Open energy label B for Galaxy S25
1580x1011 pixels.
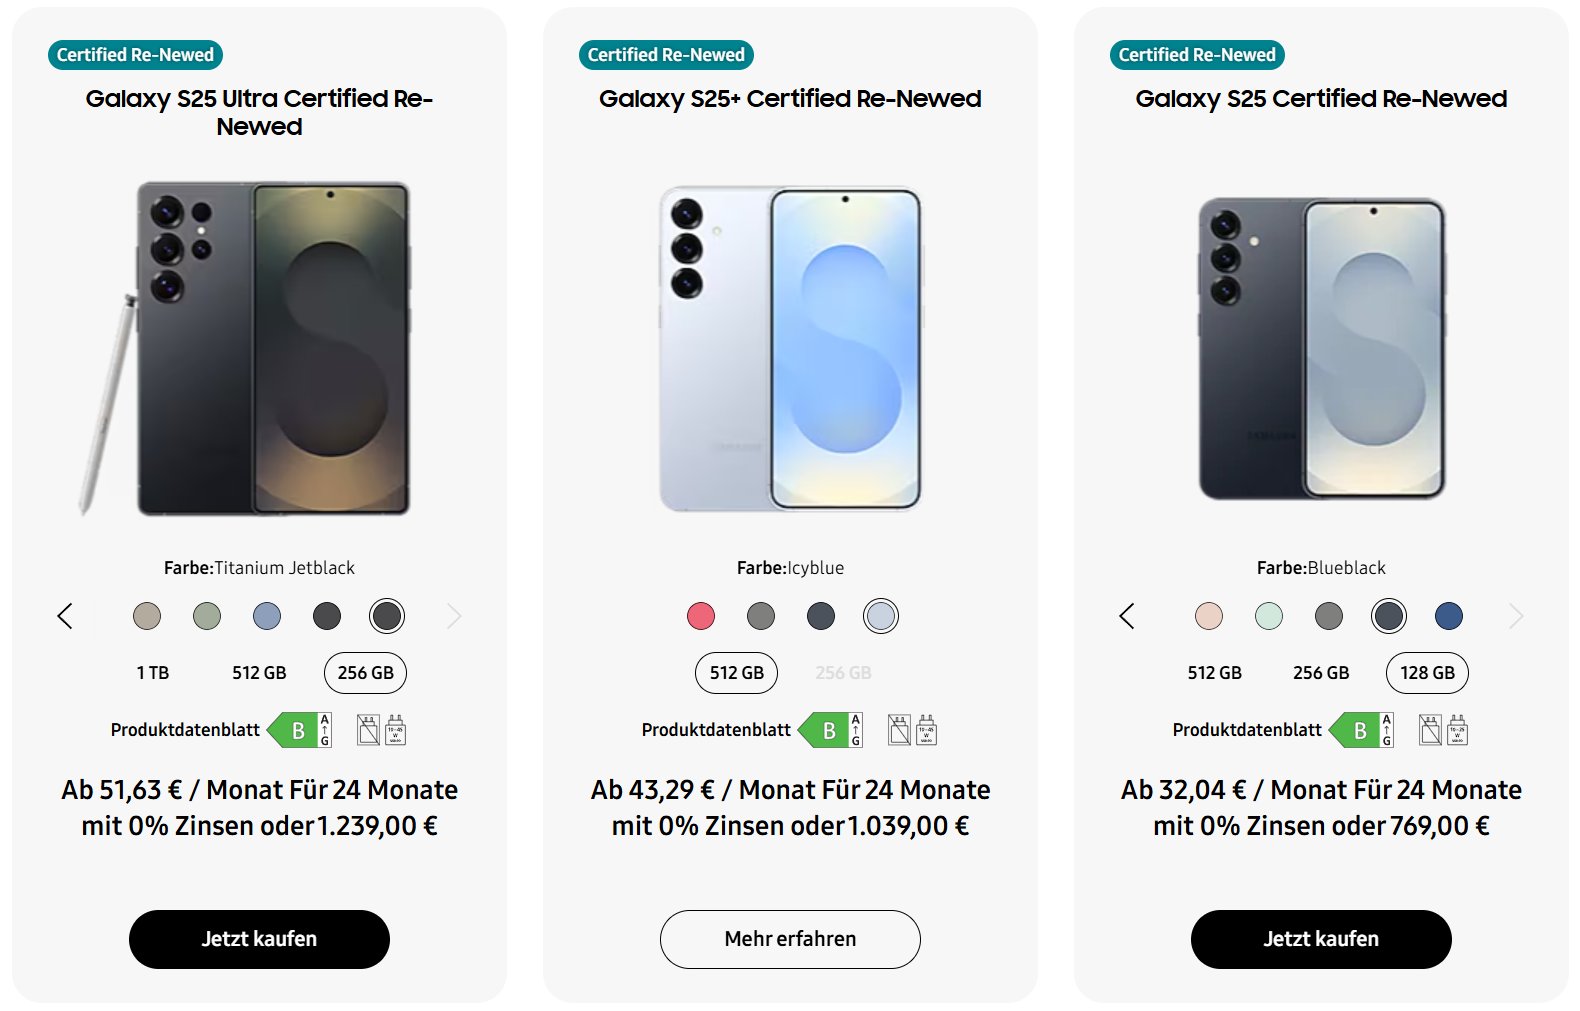tap(1362, 730)
